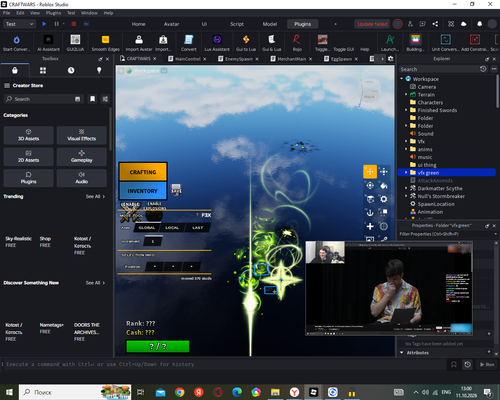Select the GLOBAL axis option
The image size is (500, 400).
(147, 228)
